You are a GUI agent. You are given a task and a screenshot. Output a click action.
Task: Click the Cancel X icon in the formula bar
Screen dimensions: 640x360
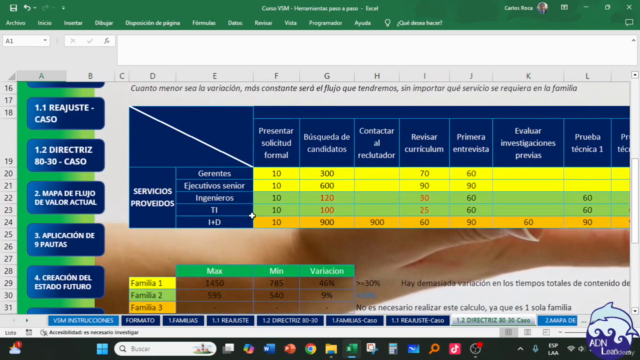pos(73,41)
